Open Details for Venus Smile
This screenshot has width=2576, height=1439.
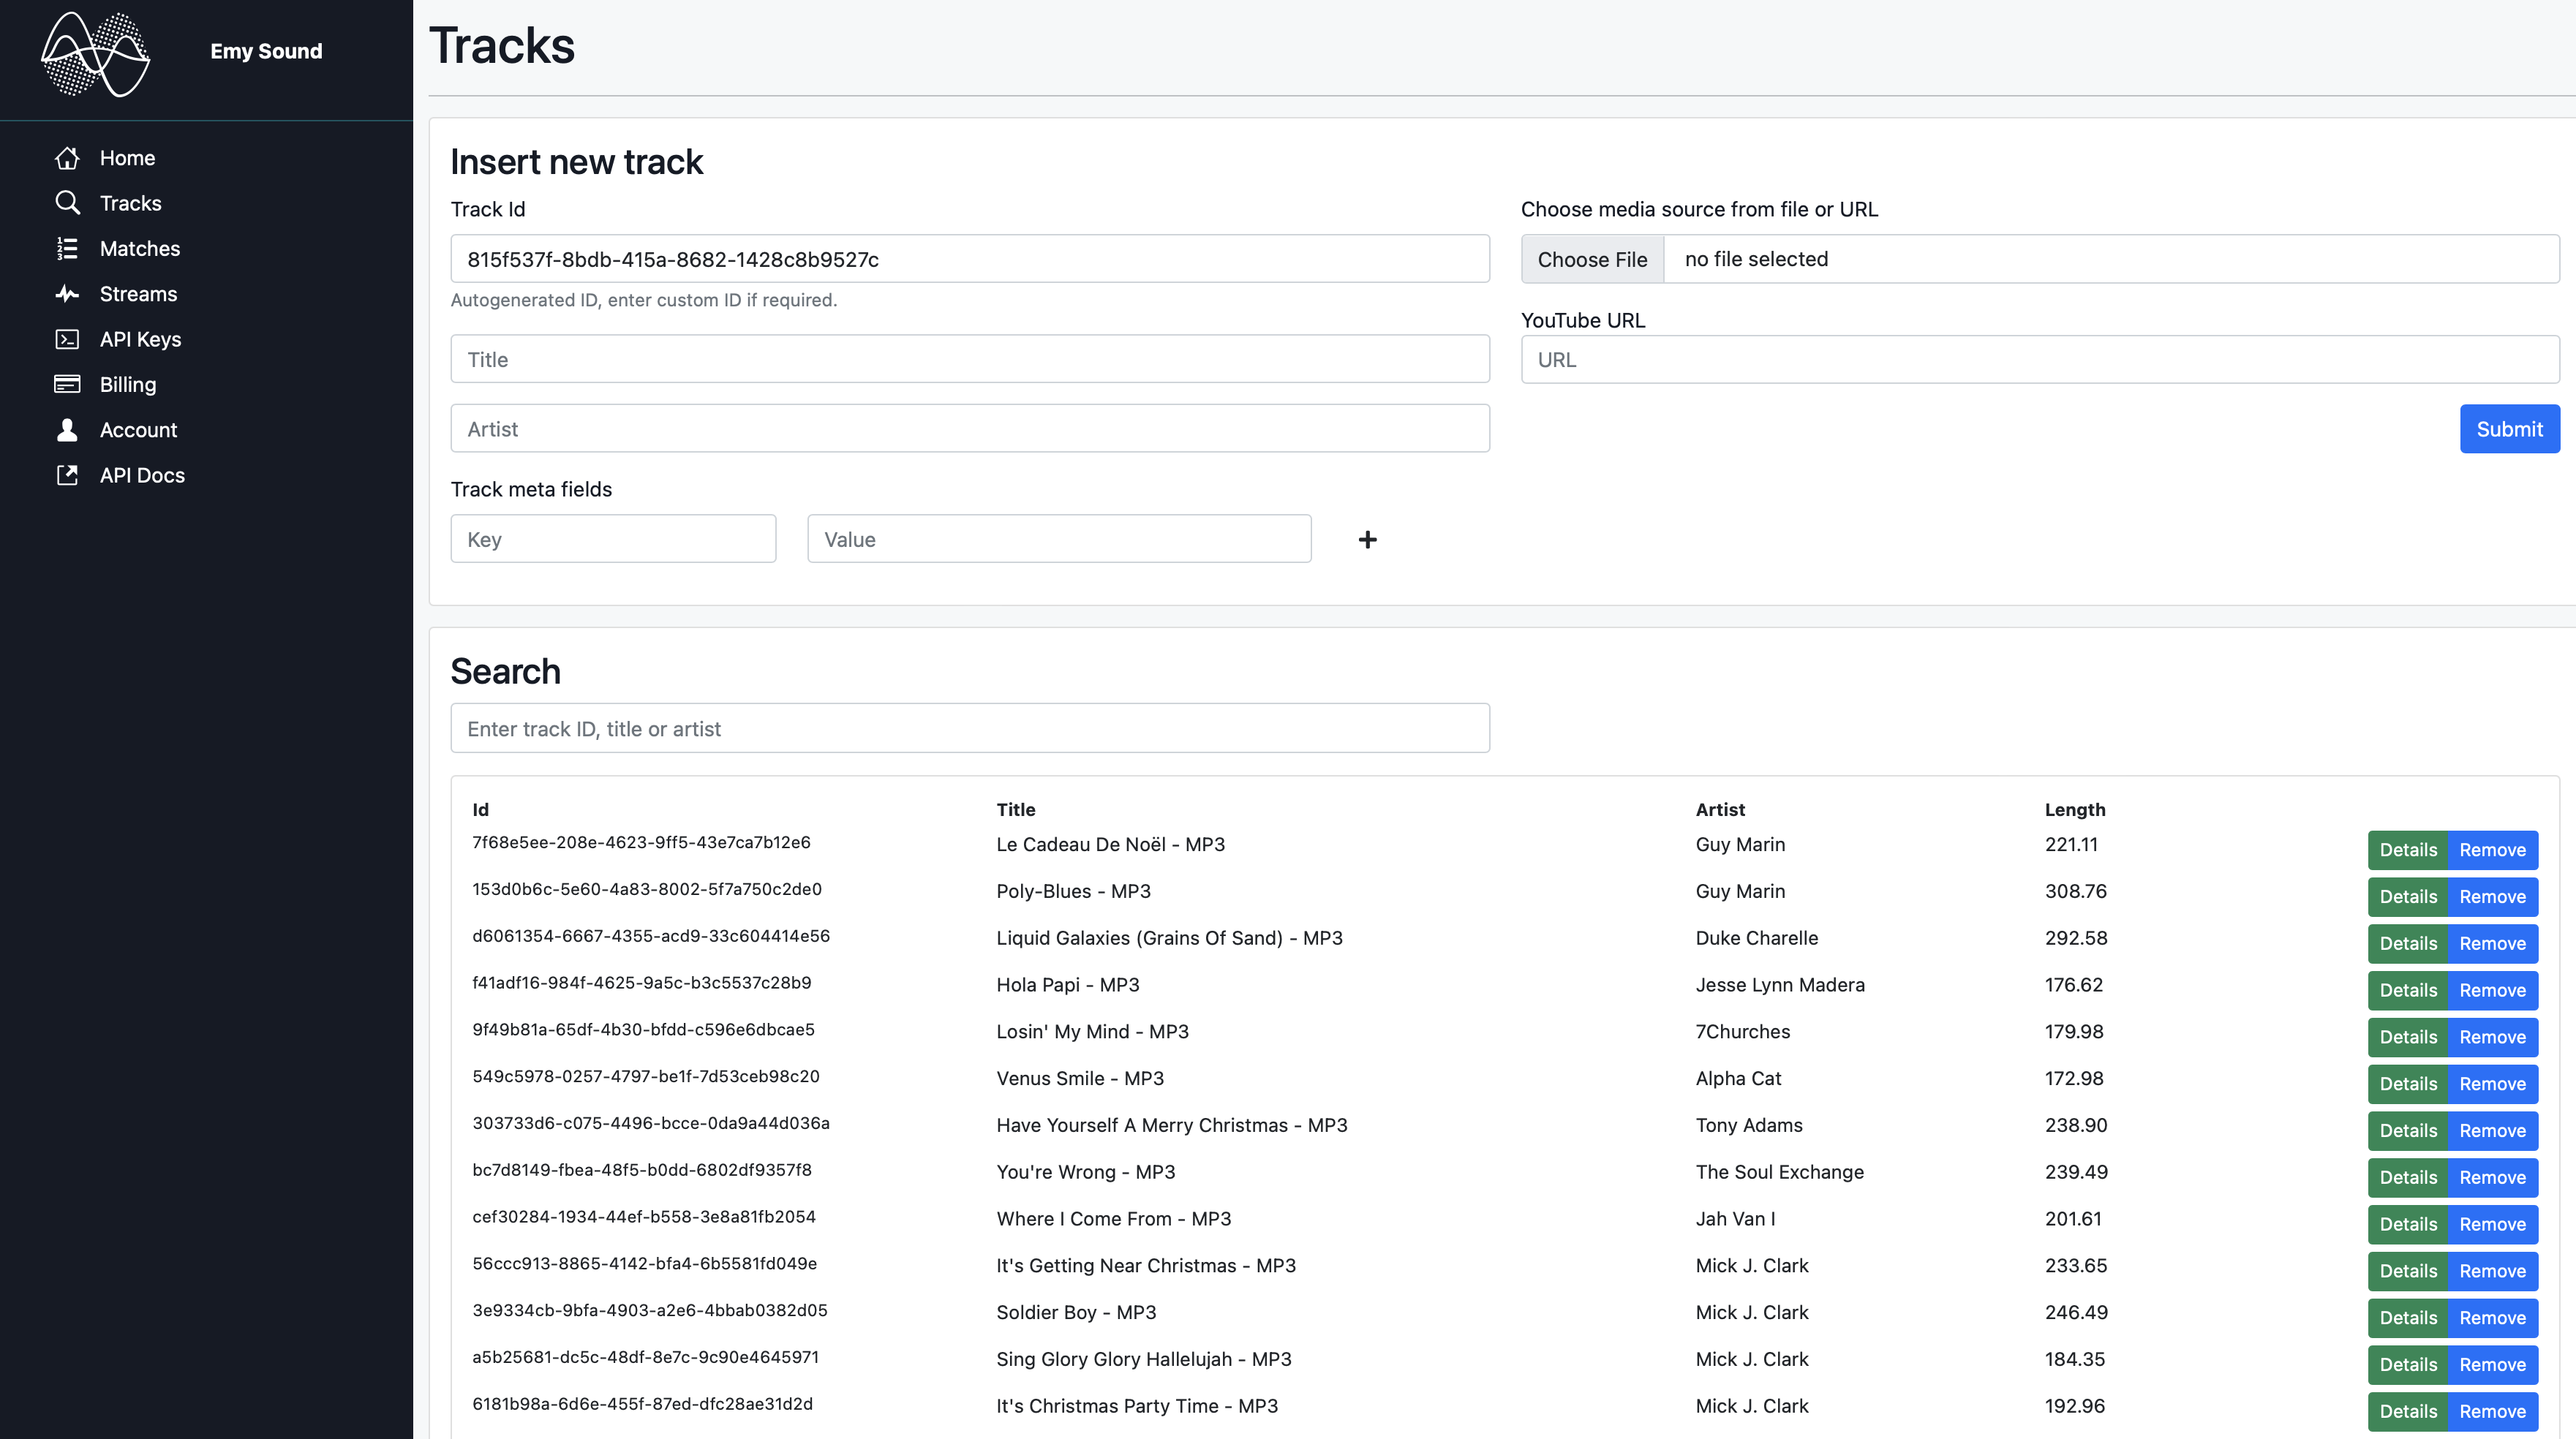point(2409,1083)
